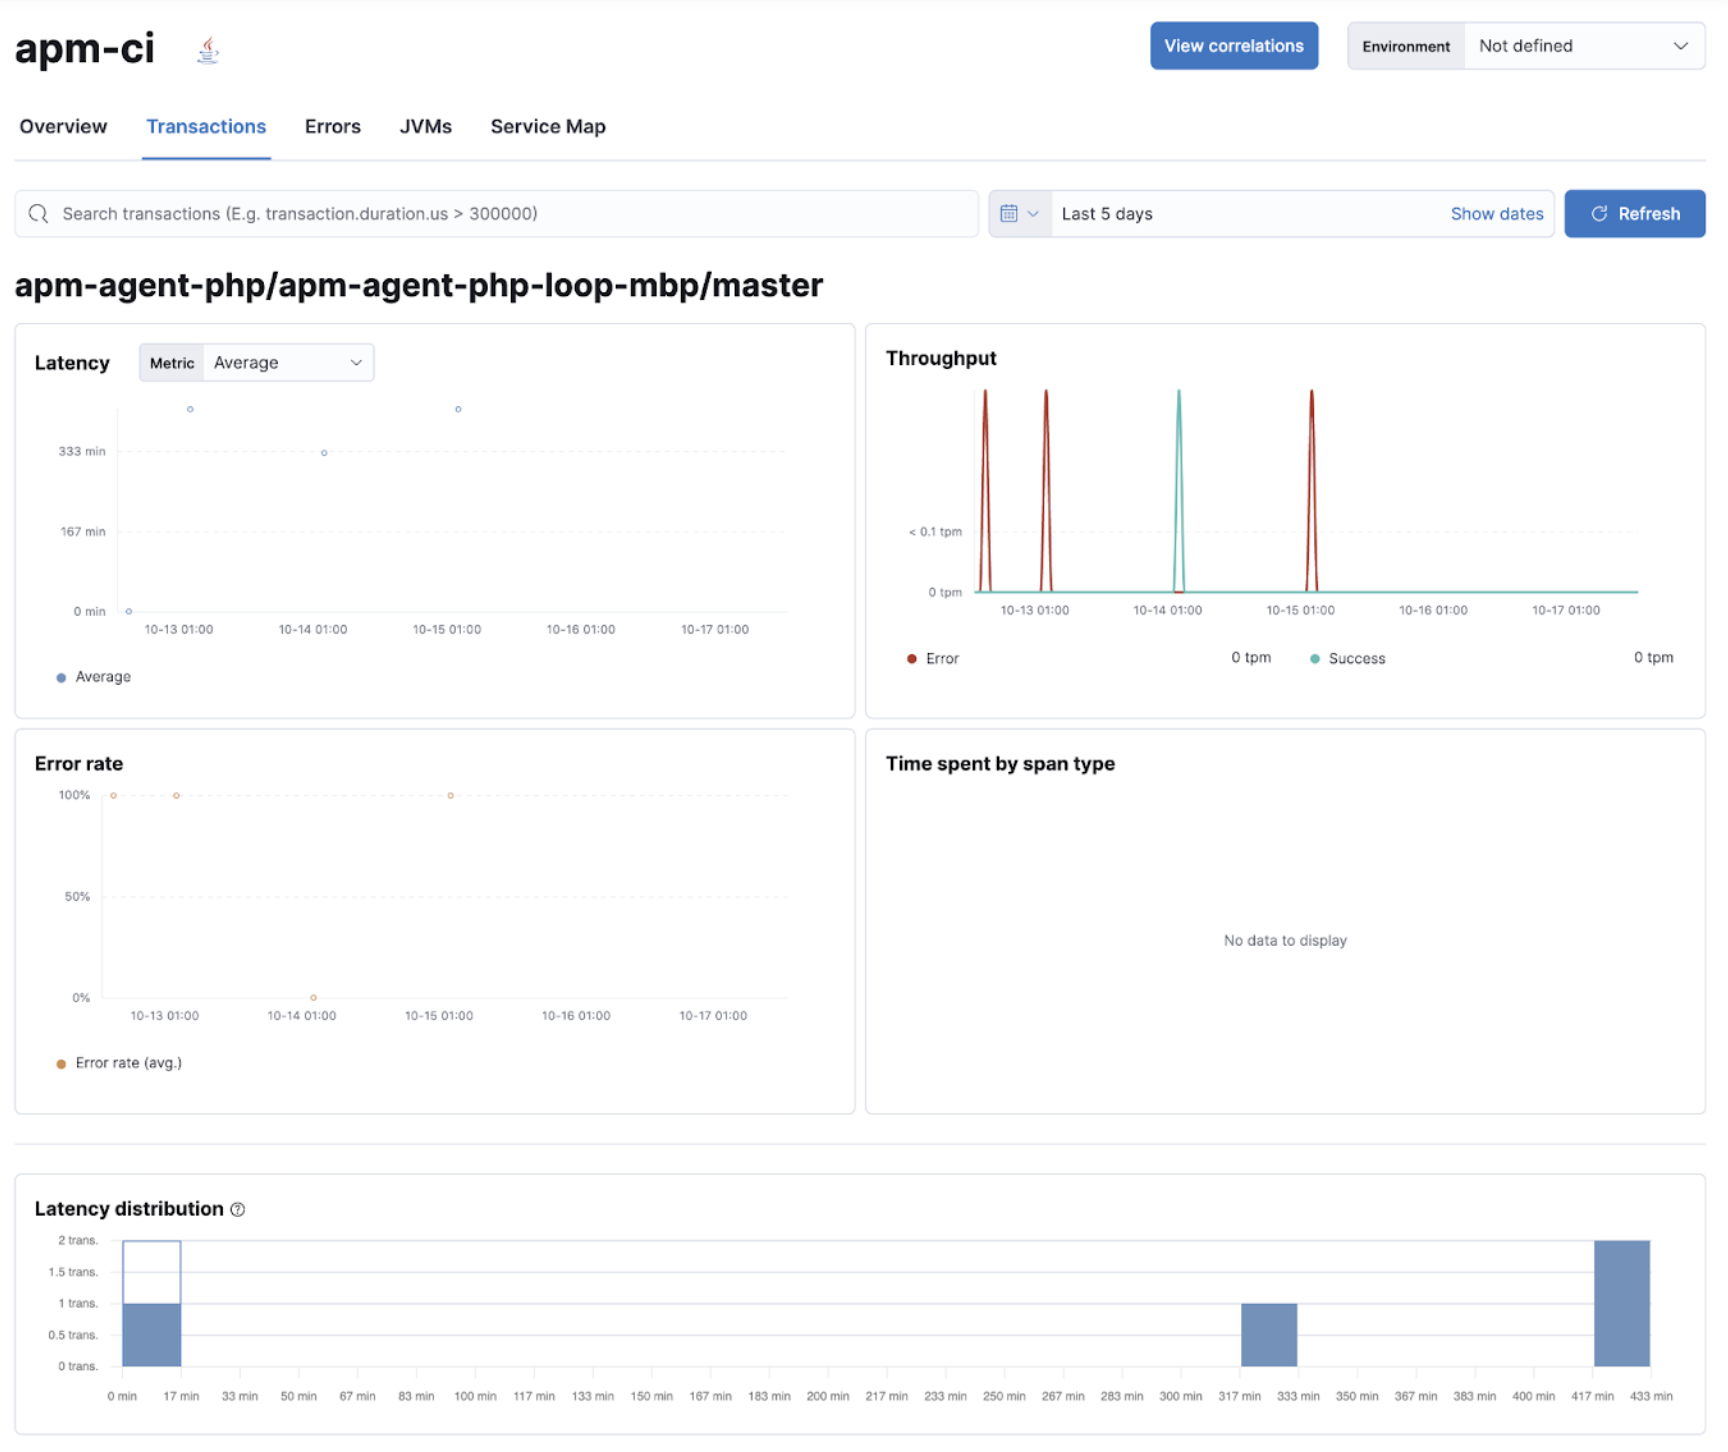
Task: Switch to the Overview tab
Action: coord(63,126)
